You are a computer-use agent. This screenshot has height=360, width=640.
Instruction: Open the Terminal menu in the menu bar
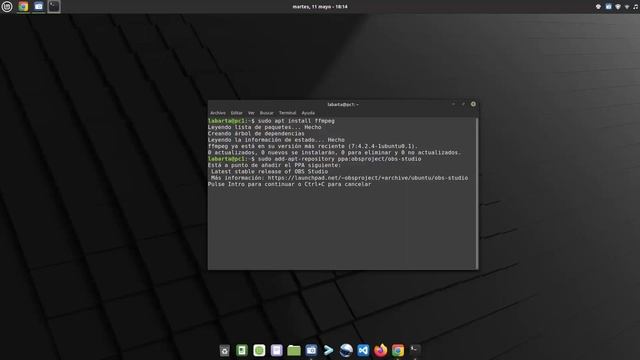coord(287,113)
